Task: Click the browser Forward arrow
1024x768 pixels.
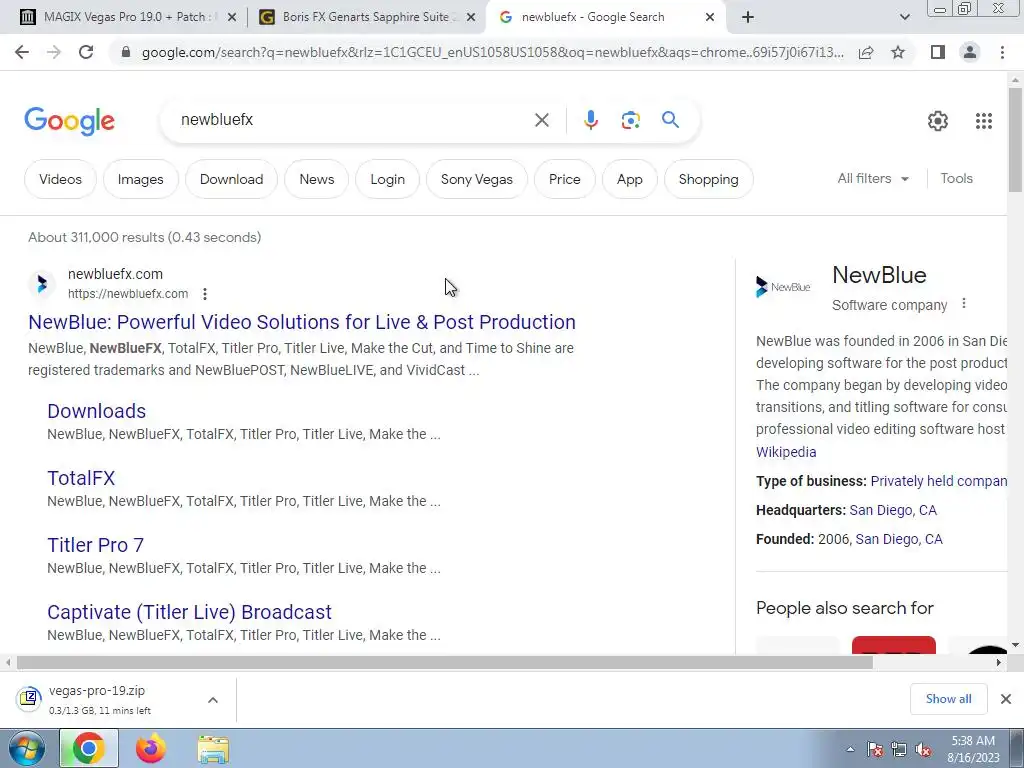Action: (54, 52)
